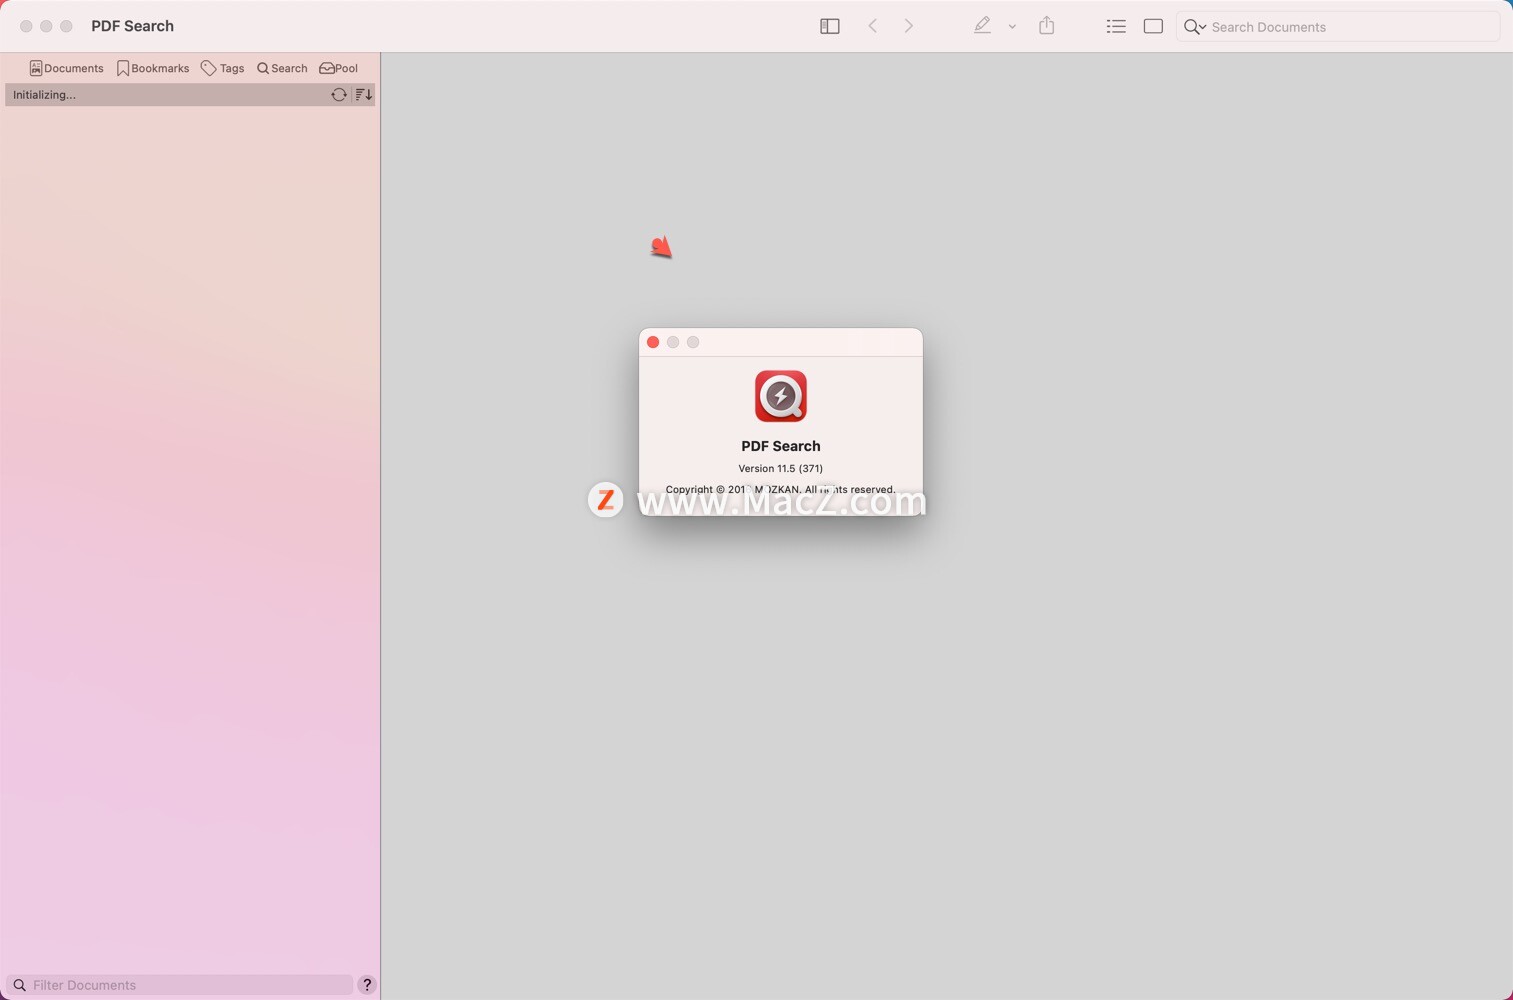The image size is (1513, 1000).
Task: Open the highlight pen options dropdown
Action: (x=1012, y=27)
